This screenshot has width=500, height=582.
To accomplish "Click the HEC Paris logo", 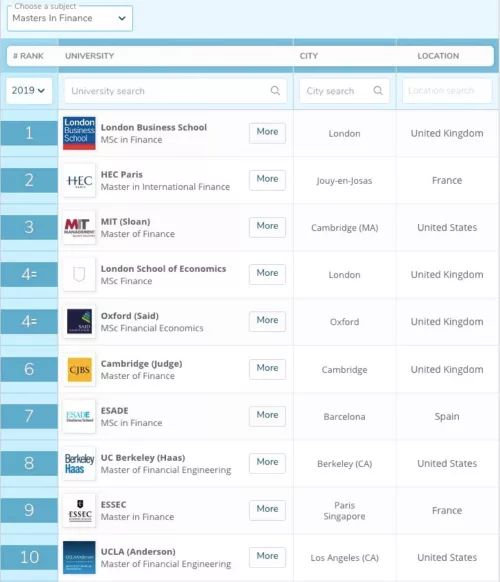I will [x=79, y=181].
